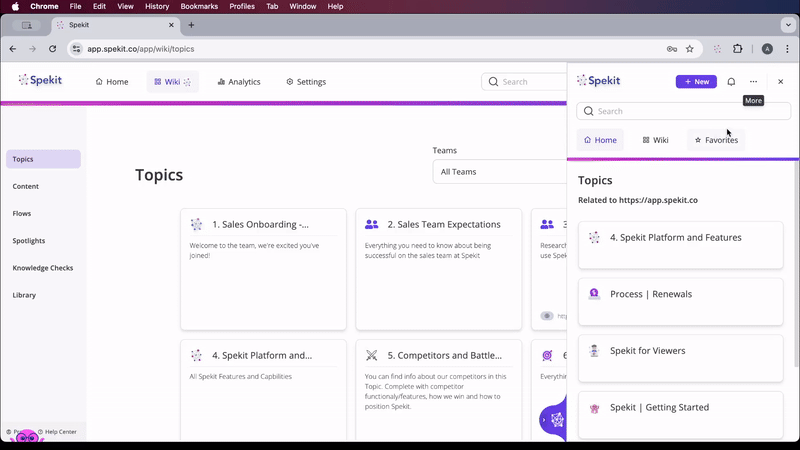The width and height of the screenshot is (800, 450).
Task: Click the Spekit sidebar launcher tab
Action: coord(553,420)
